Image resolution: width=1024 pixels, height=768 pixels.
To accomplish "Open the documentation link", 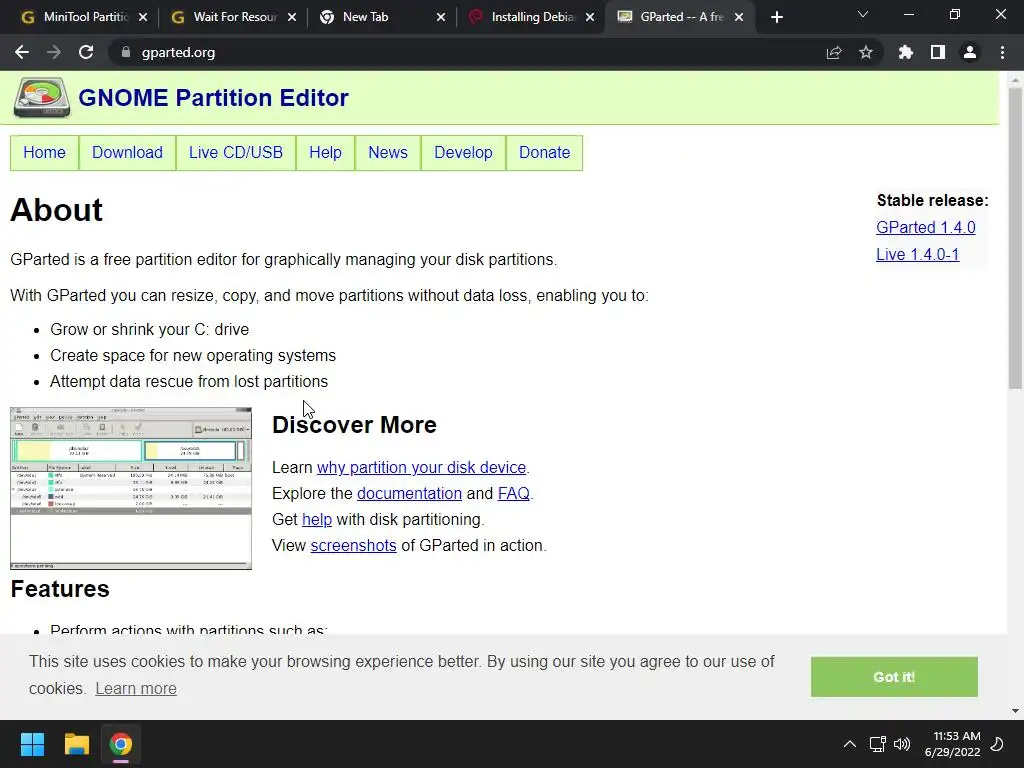I will coord(409,494).
